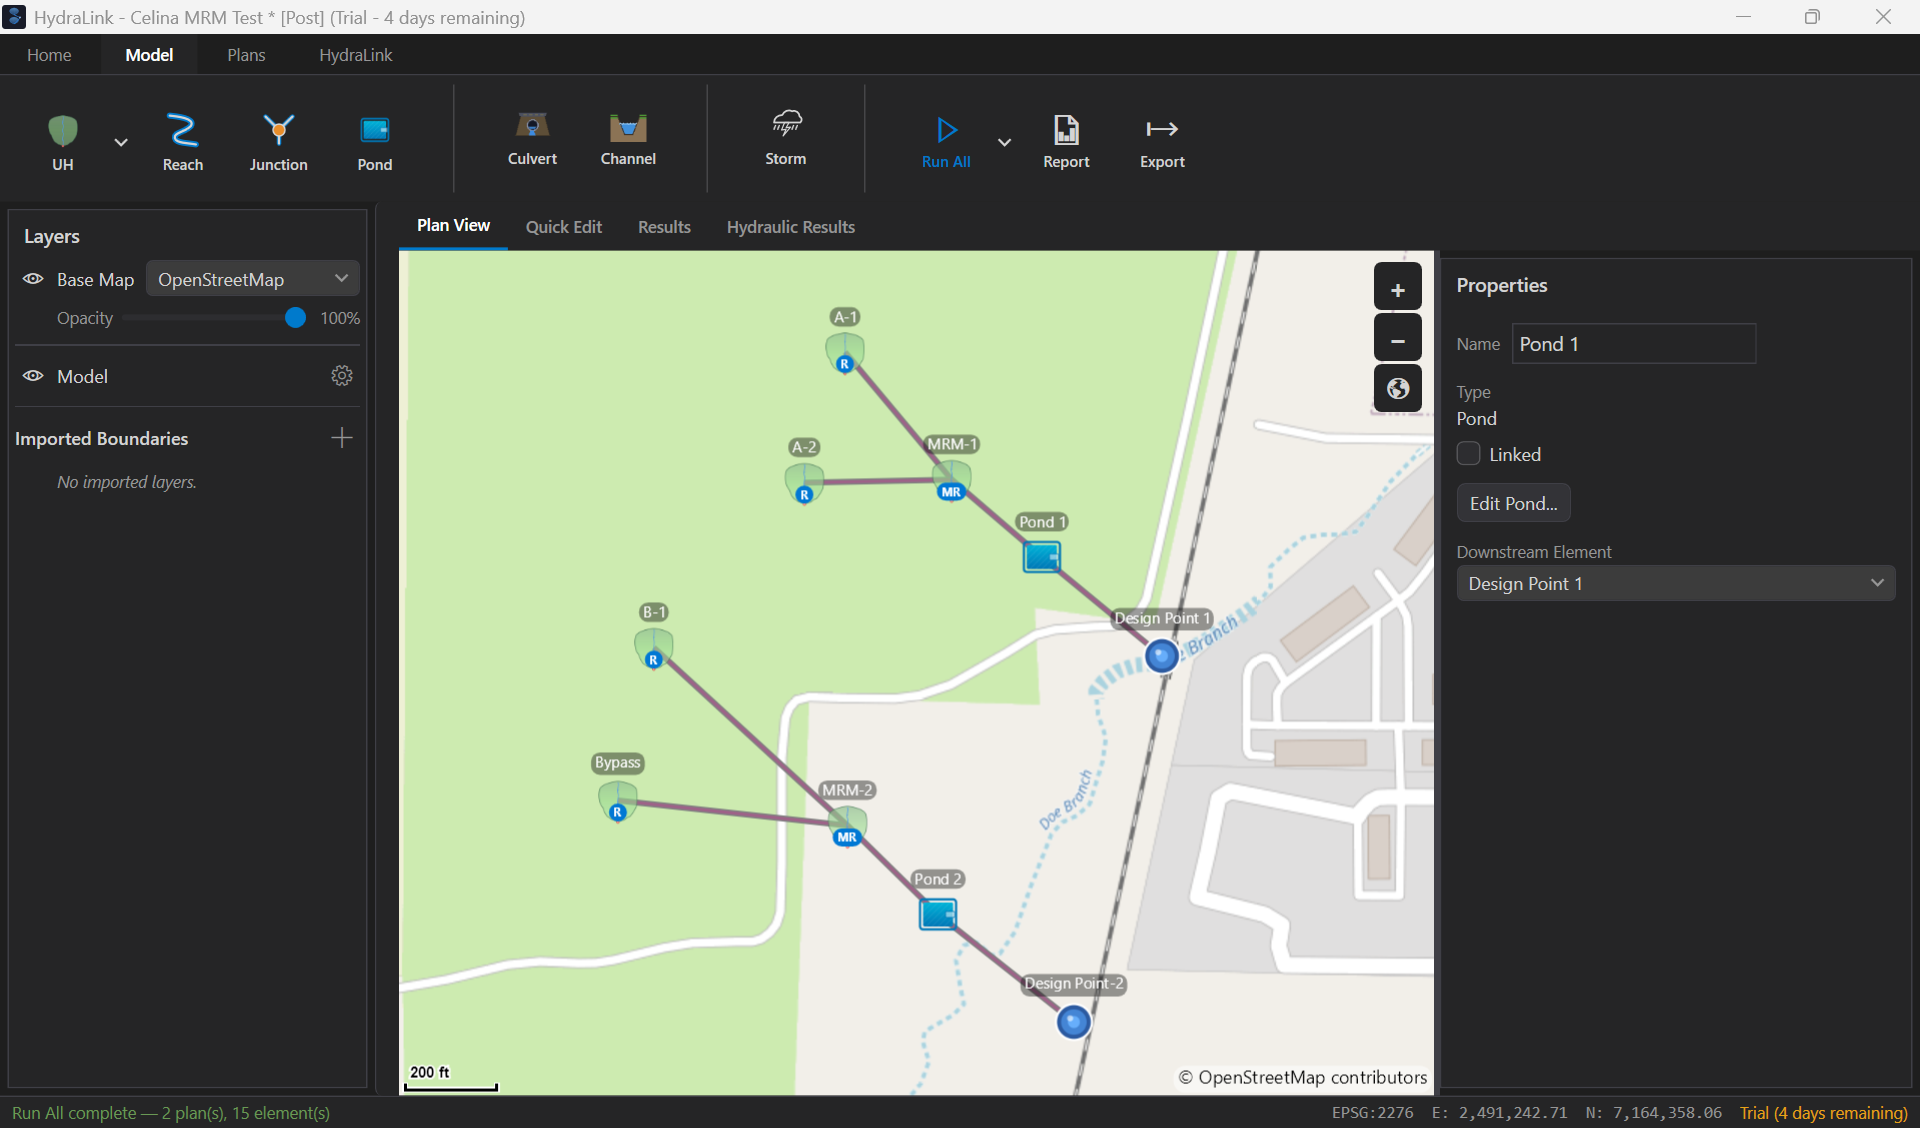Click the Pond 1 name input field
1920x1128 pixels.
point(1634,343)
